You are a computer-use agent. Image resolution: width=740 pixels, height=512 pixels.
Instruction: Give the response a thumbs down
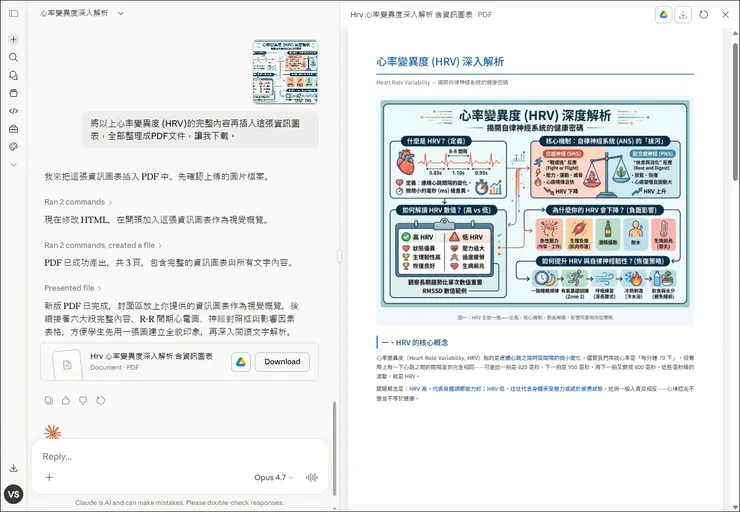coord(83,401)
